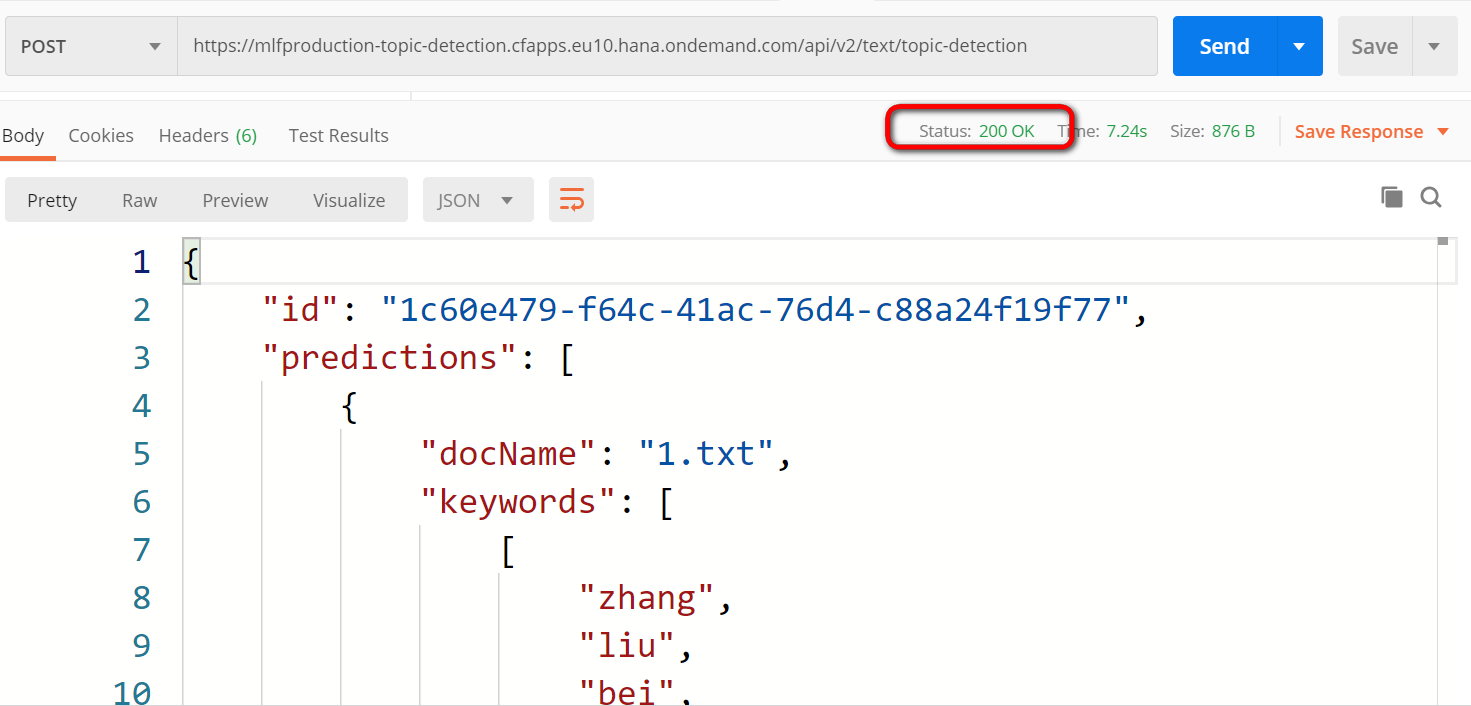The height and width of the screenshot is (706, 1471).
Task: Copy the response to clipboard icon
Action: 1391,197
